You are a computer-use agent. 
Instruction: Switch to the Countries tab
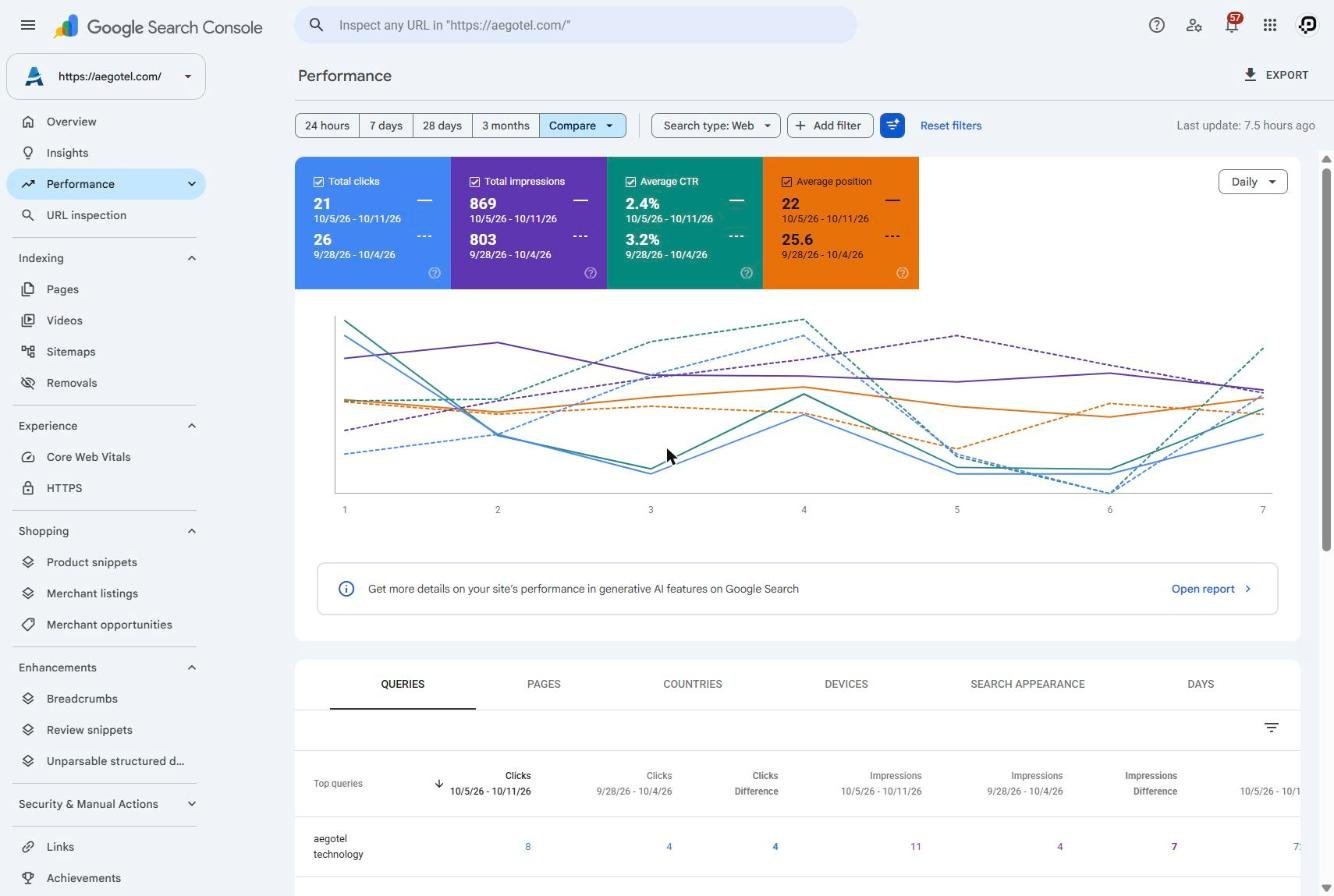point(692,684)
